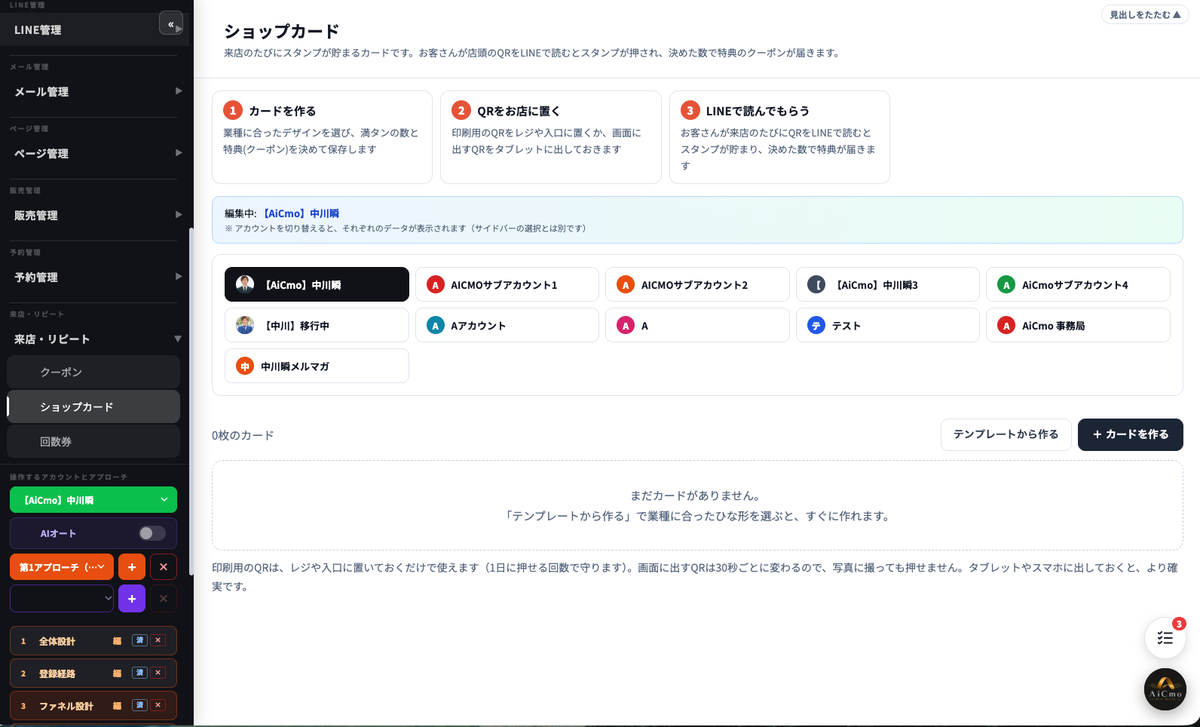Click the 編 edit icon on 登録経路 row

point(117,673)
